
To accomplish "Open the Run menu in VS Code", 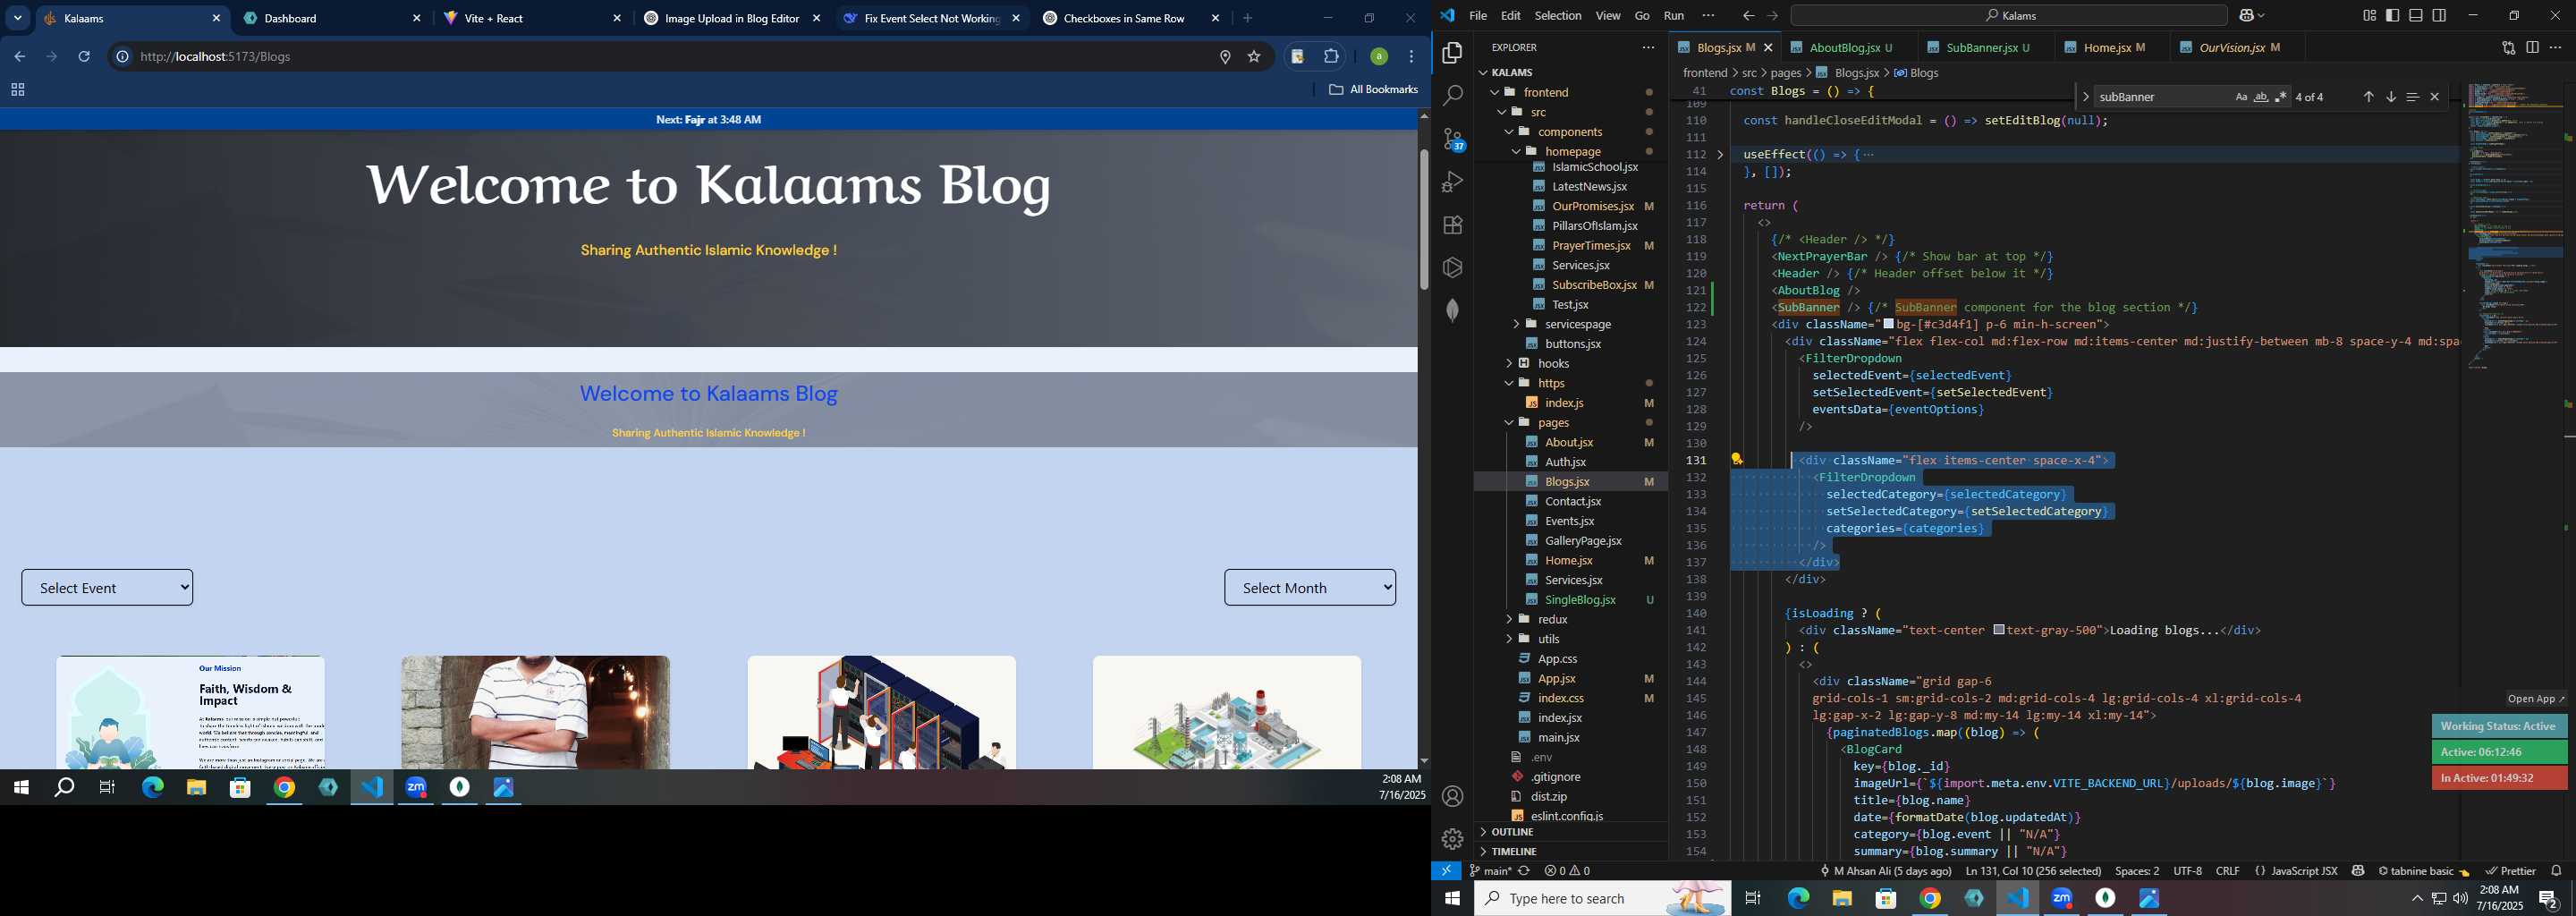I will [1674, 16].
